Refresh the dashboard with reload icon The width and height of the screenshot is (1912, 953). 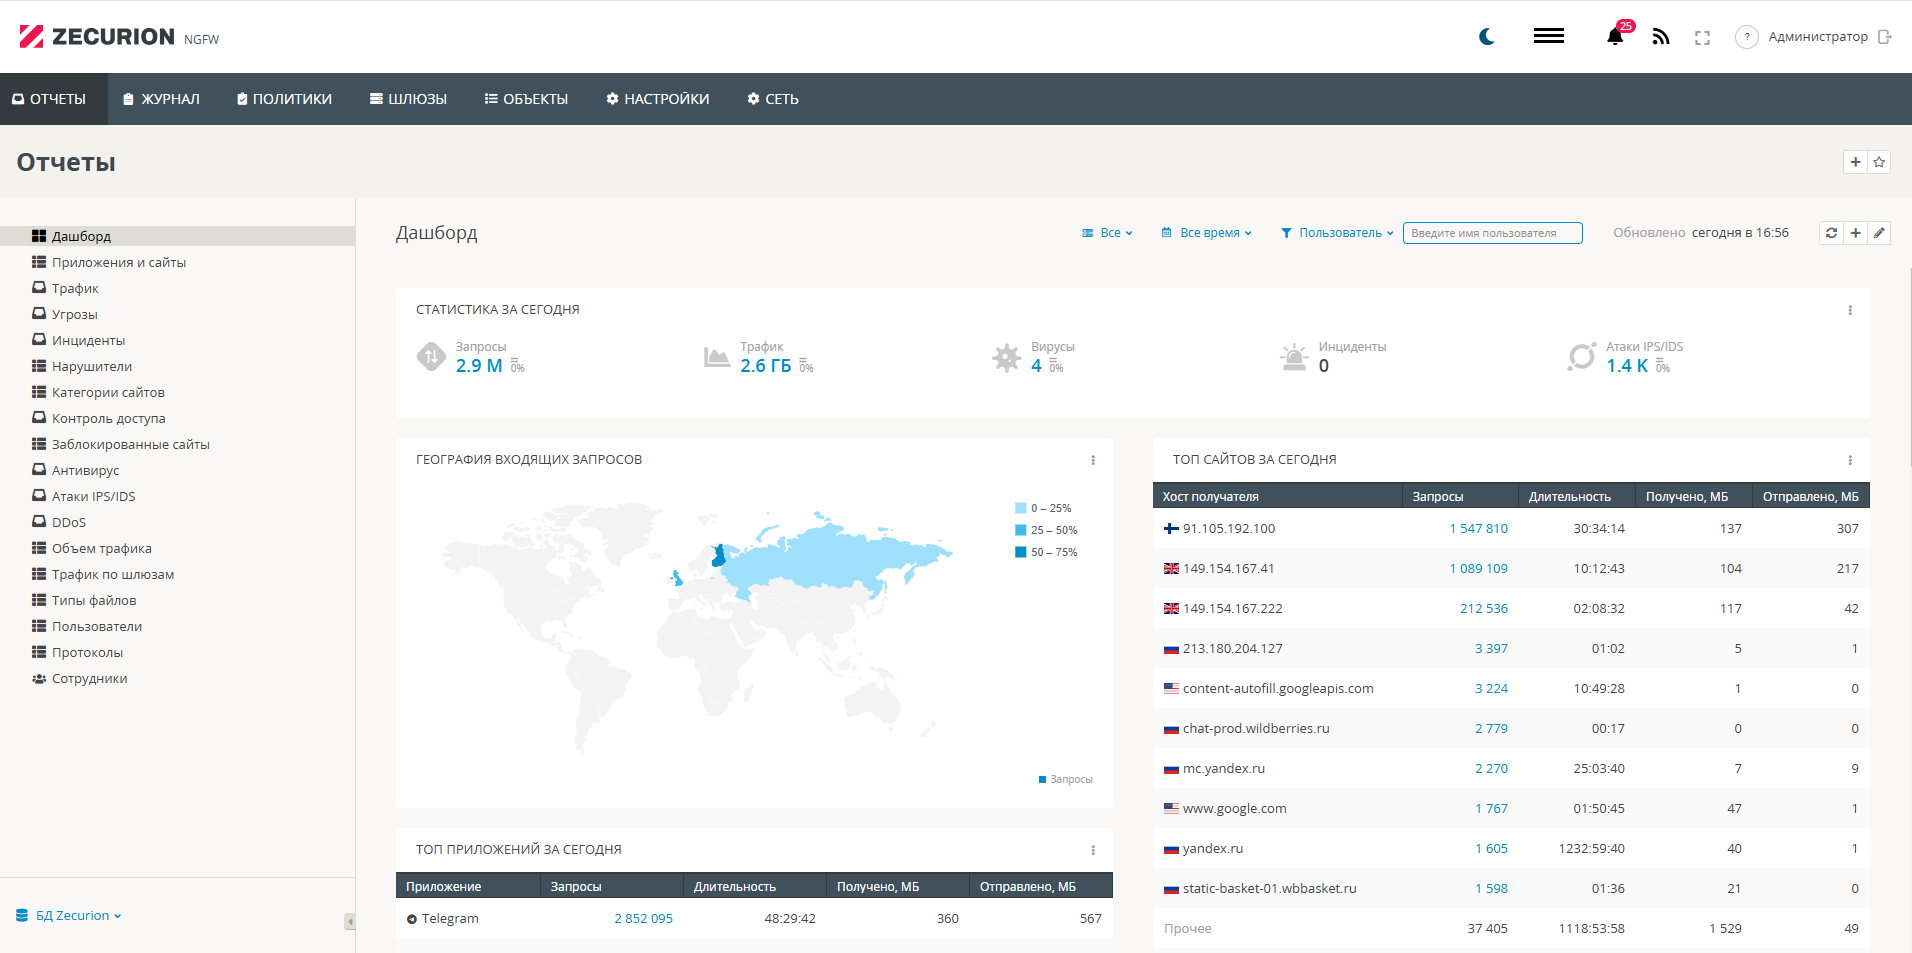tap(1831, 233)
